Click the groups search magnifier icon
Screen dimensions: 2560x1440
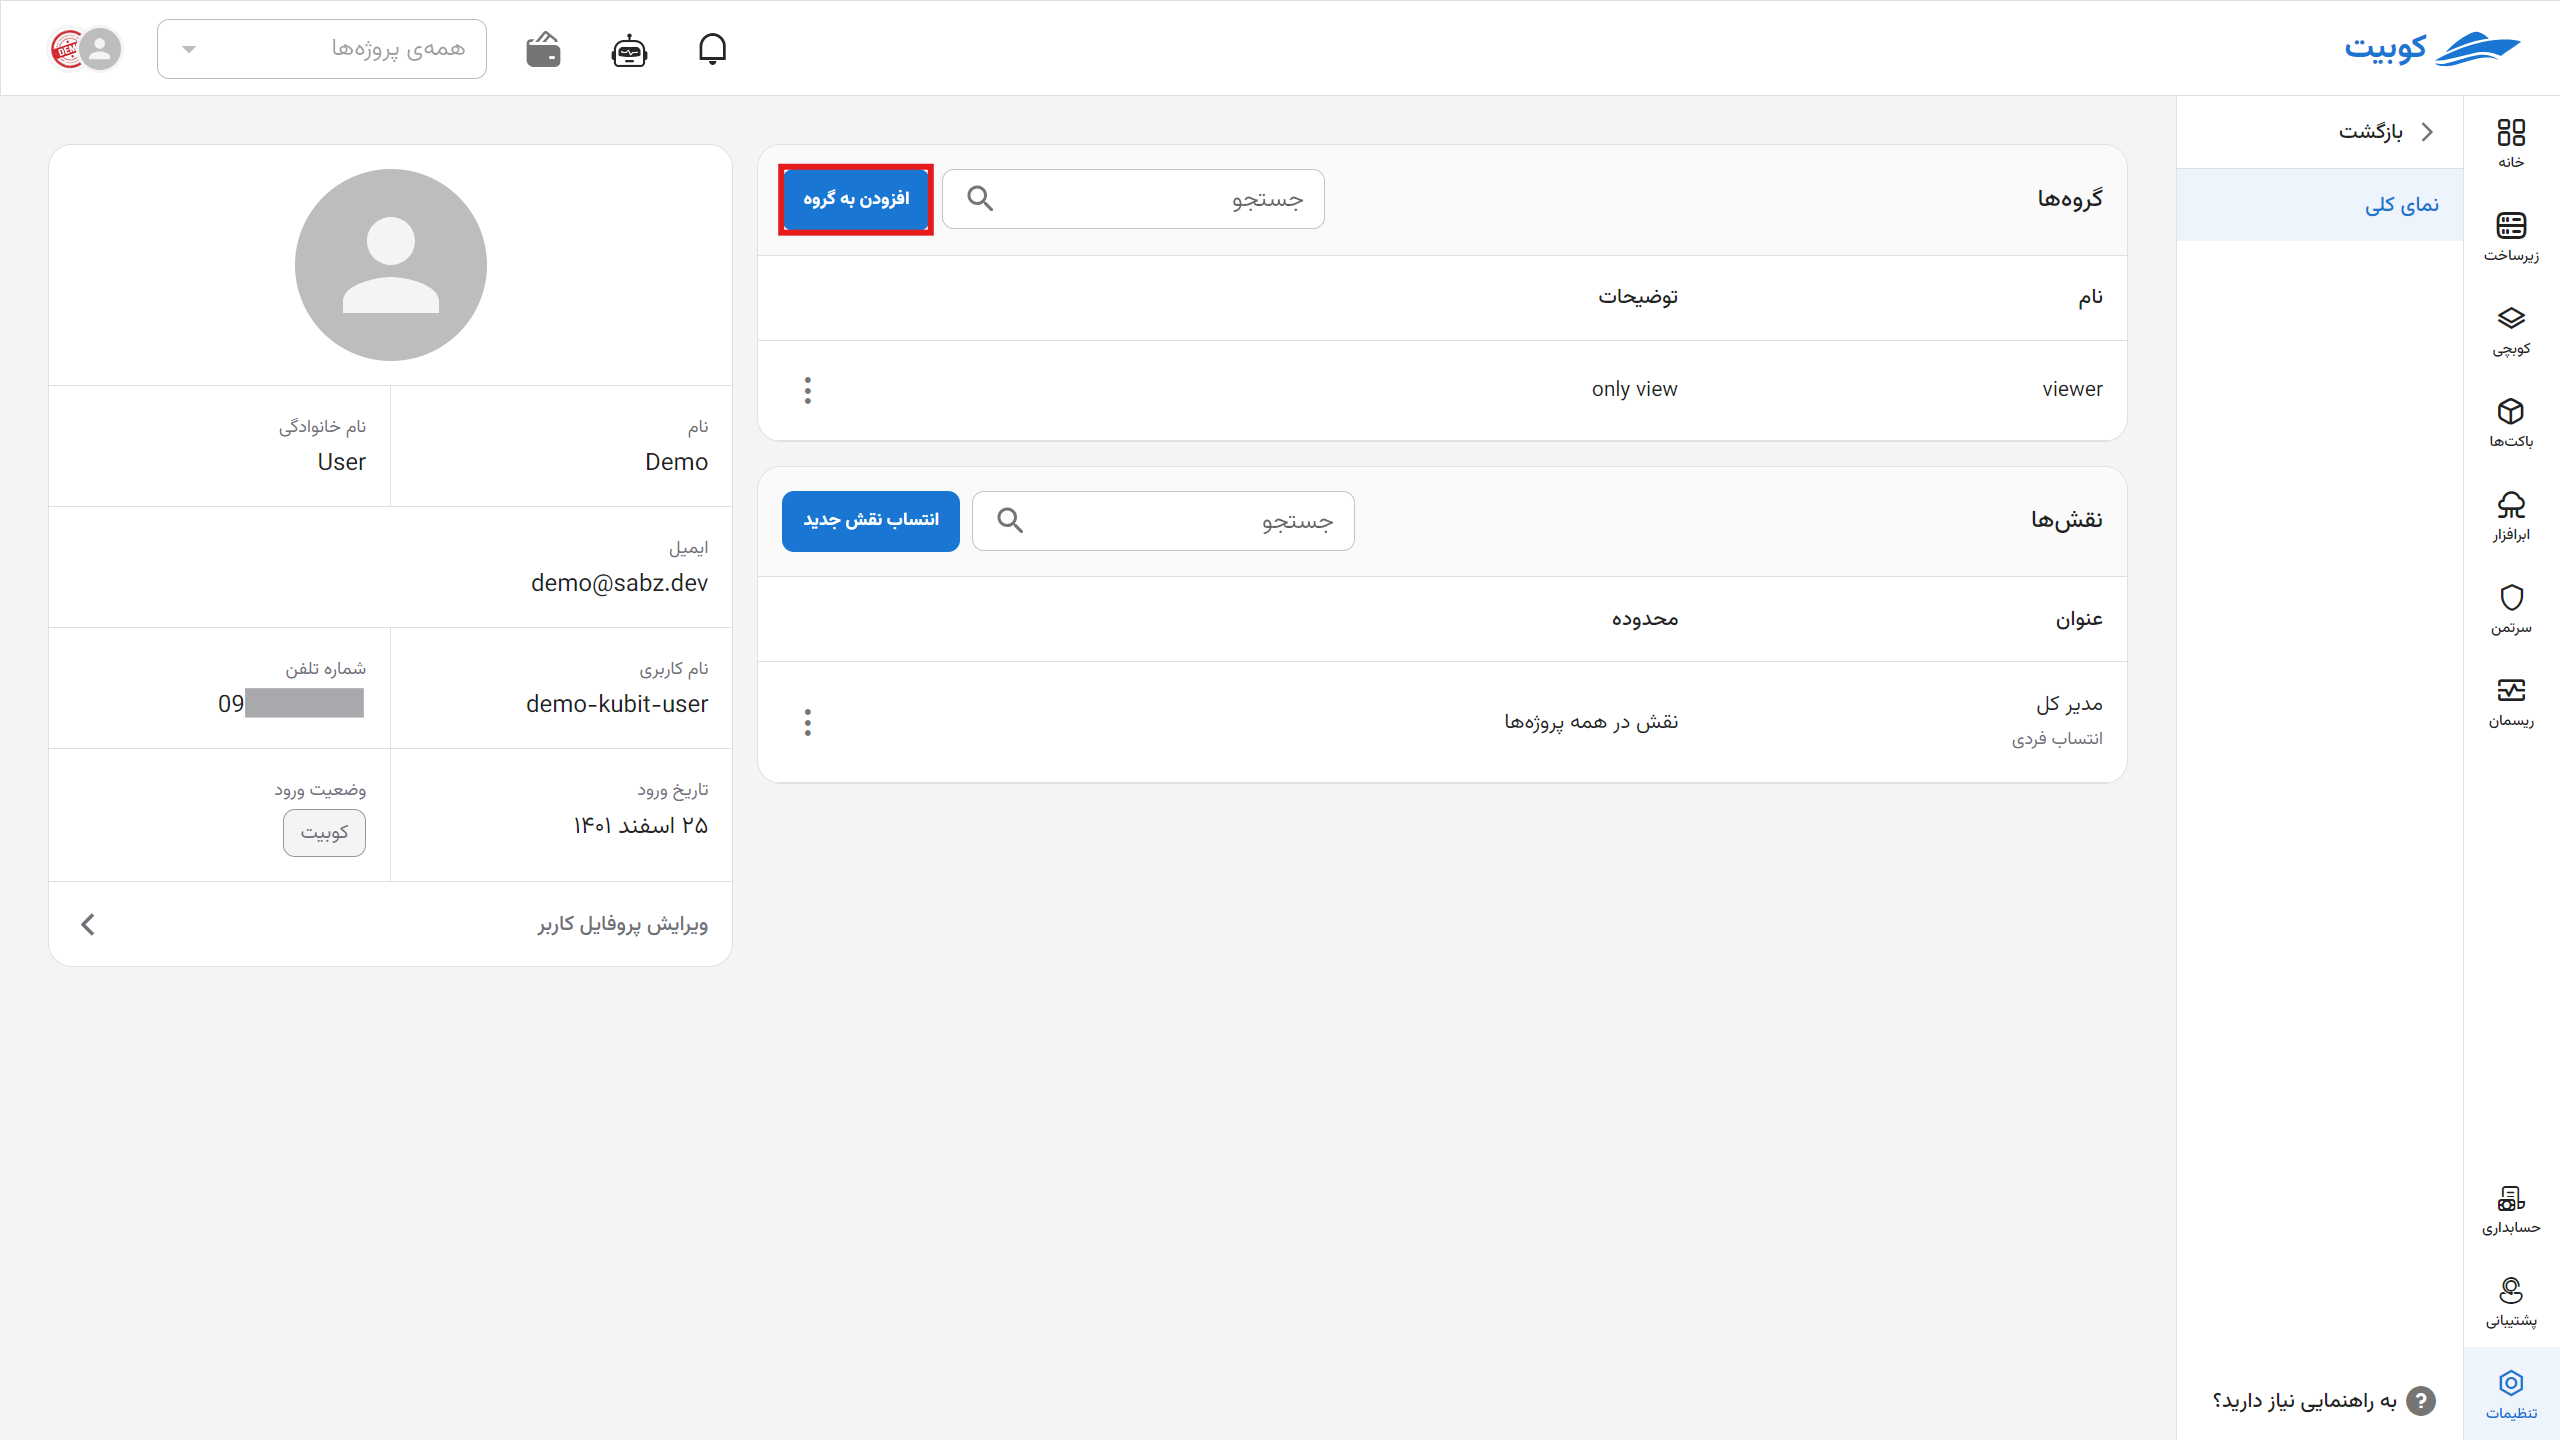pyautogui.click(x=980, y=198)
